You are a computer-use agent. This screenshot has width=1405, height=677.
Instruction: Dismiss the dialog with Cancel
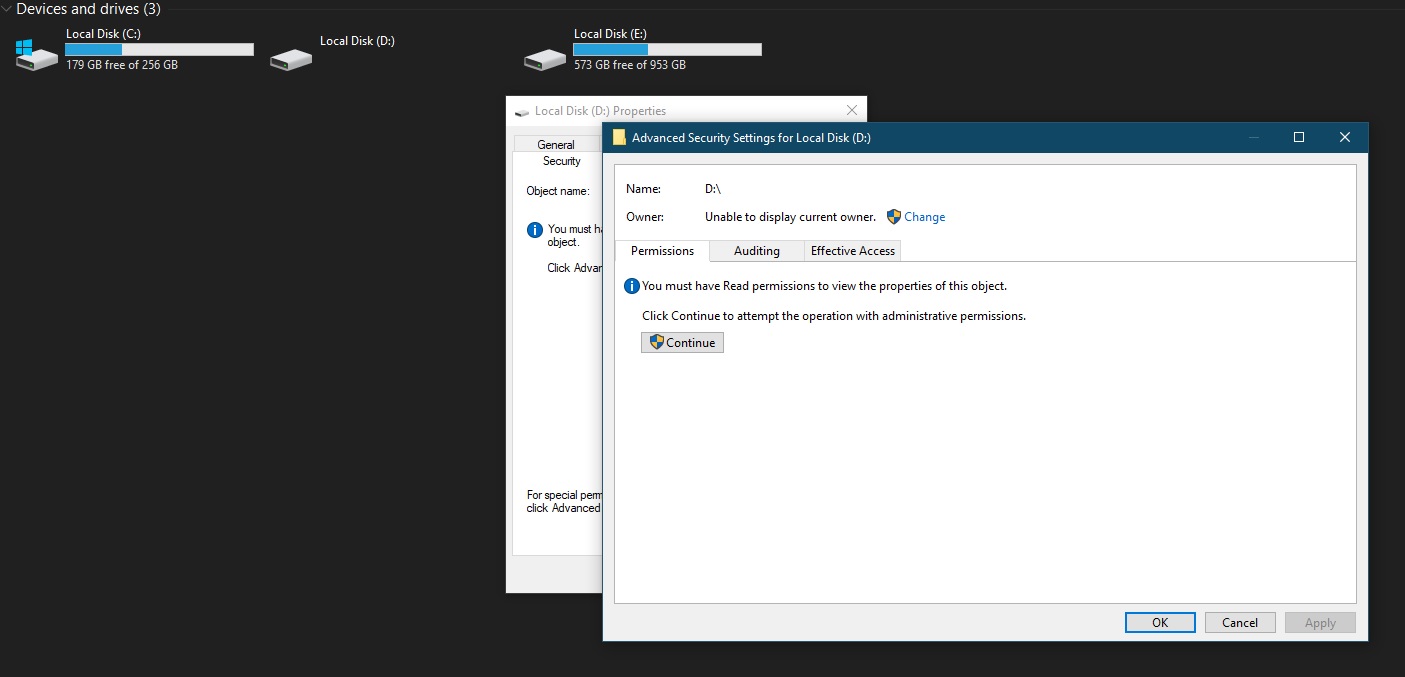[x=1240, y=622]
